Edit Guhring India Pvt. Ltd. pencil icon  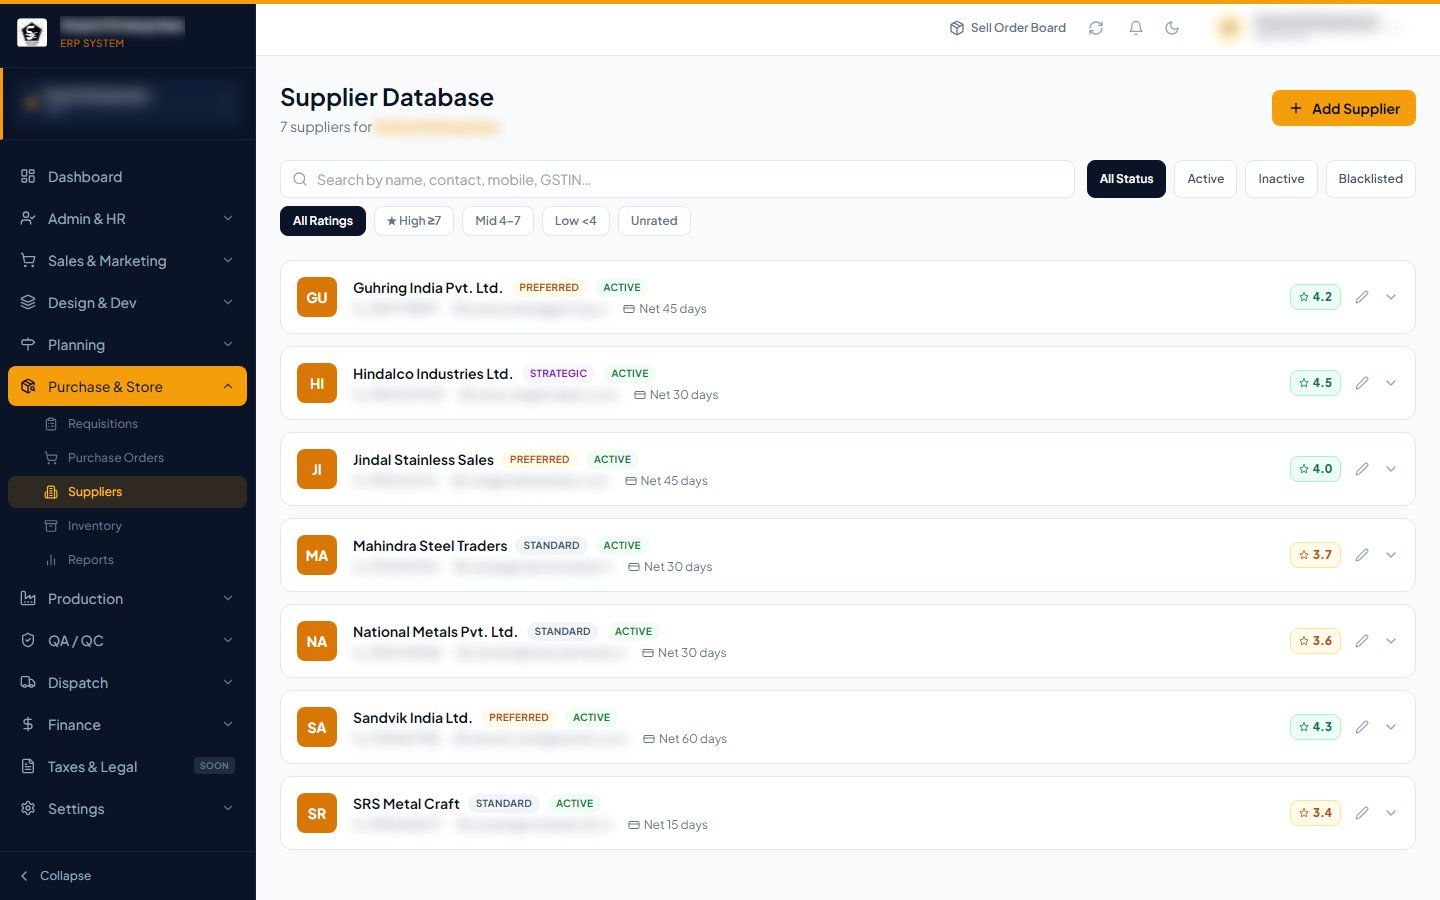1362,297
